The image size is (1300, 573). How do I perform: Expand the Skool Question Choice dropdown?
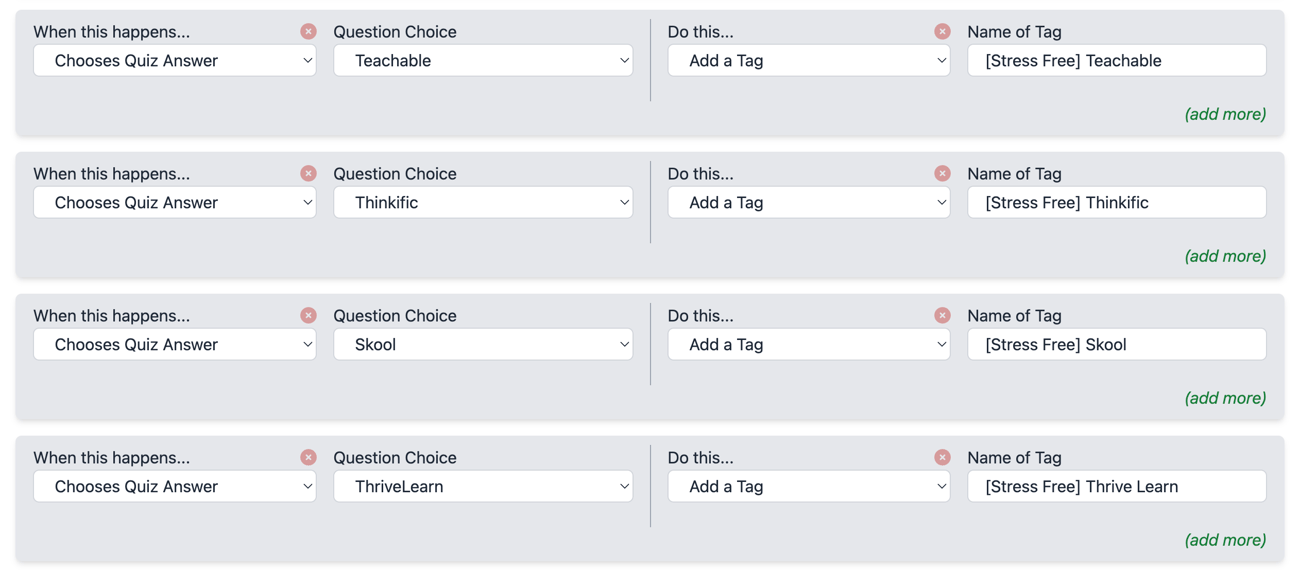click(x=483, y=345)
